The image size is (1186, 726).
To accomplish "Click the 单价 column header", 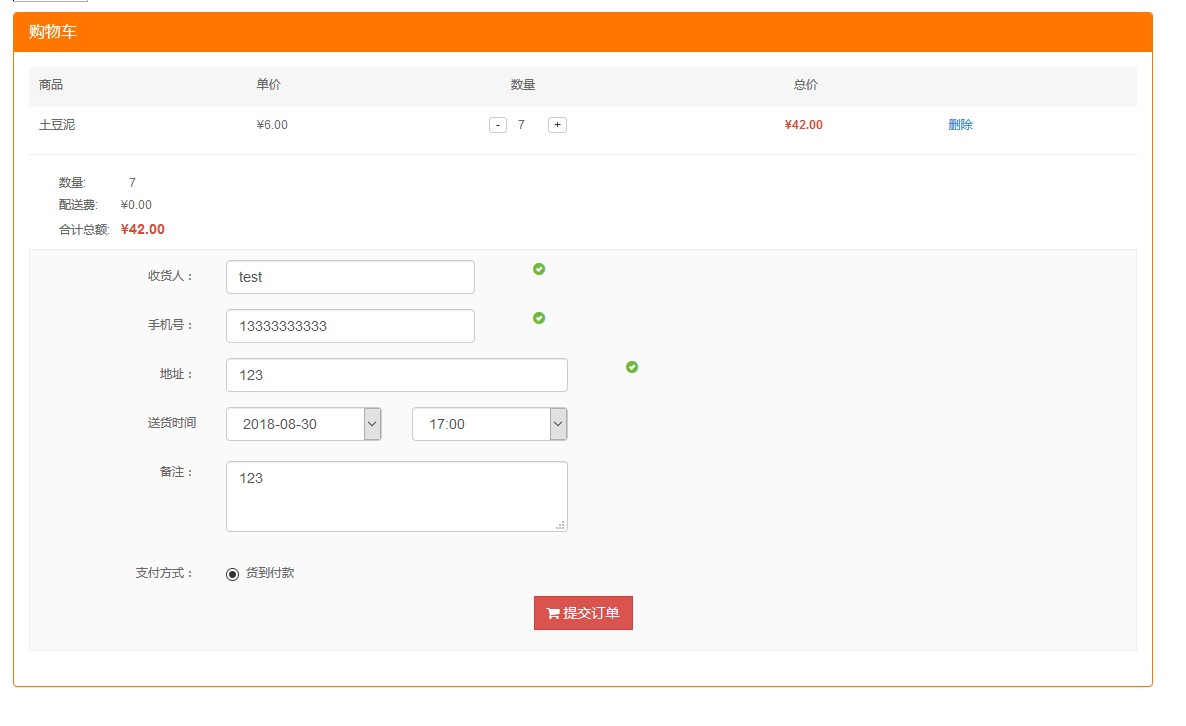I will (x=269, y=85).
